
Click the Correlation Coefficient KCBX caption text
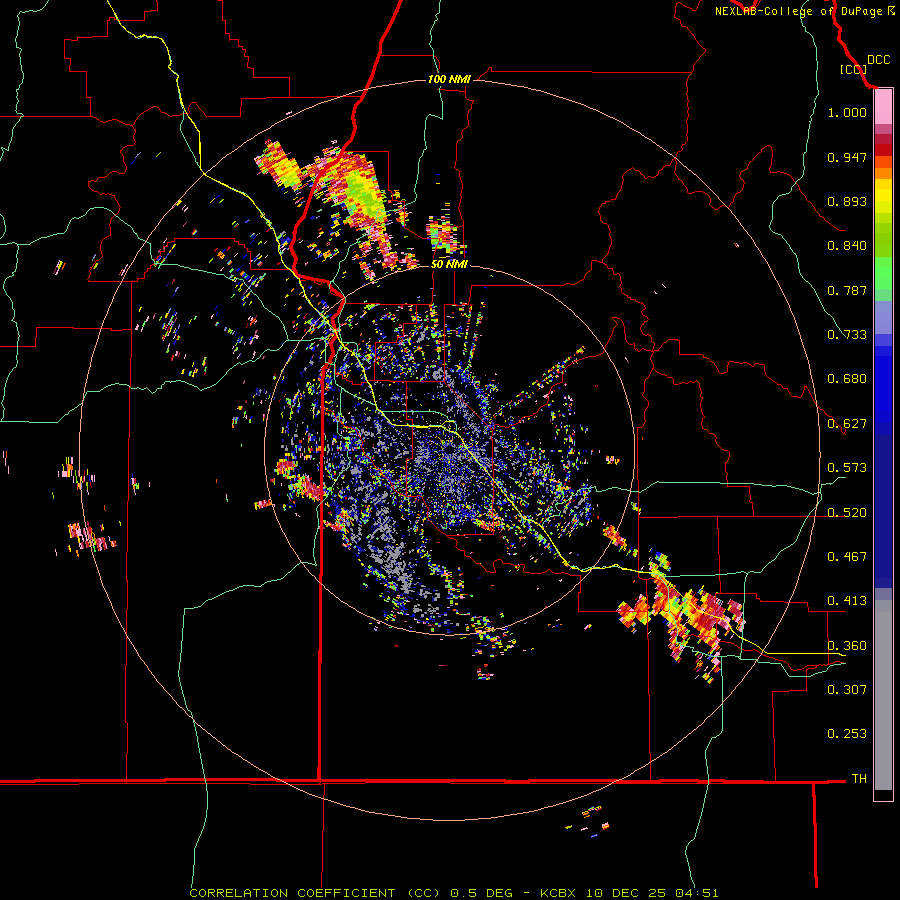pos(453,893)
